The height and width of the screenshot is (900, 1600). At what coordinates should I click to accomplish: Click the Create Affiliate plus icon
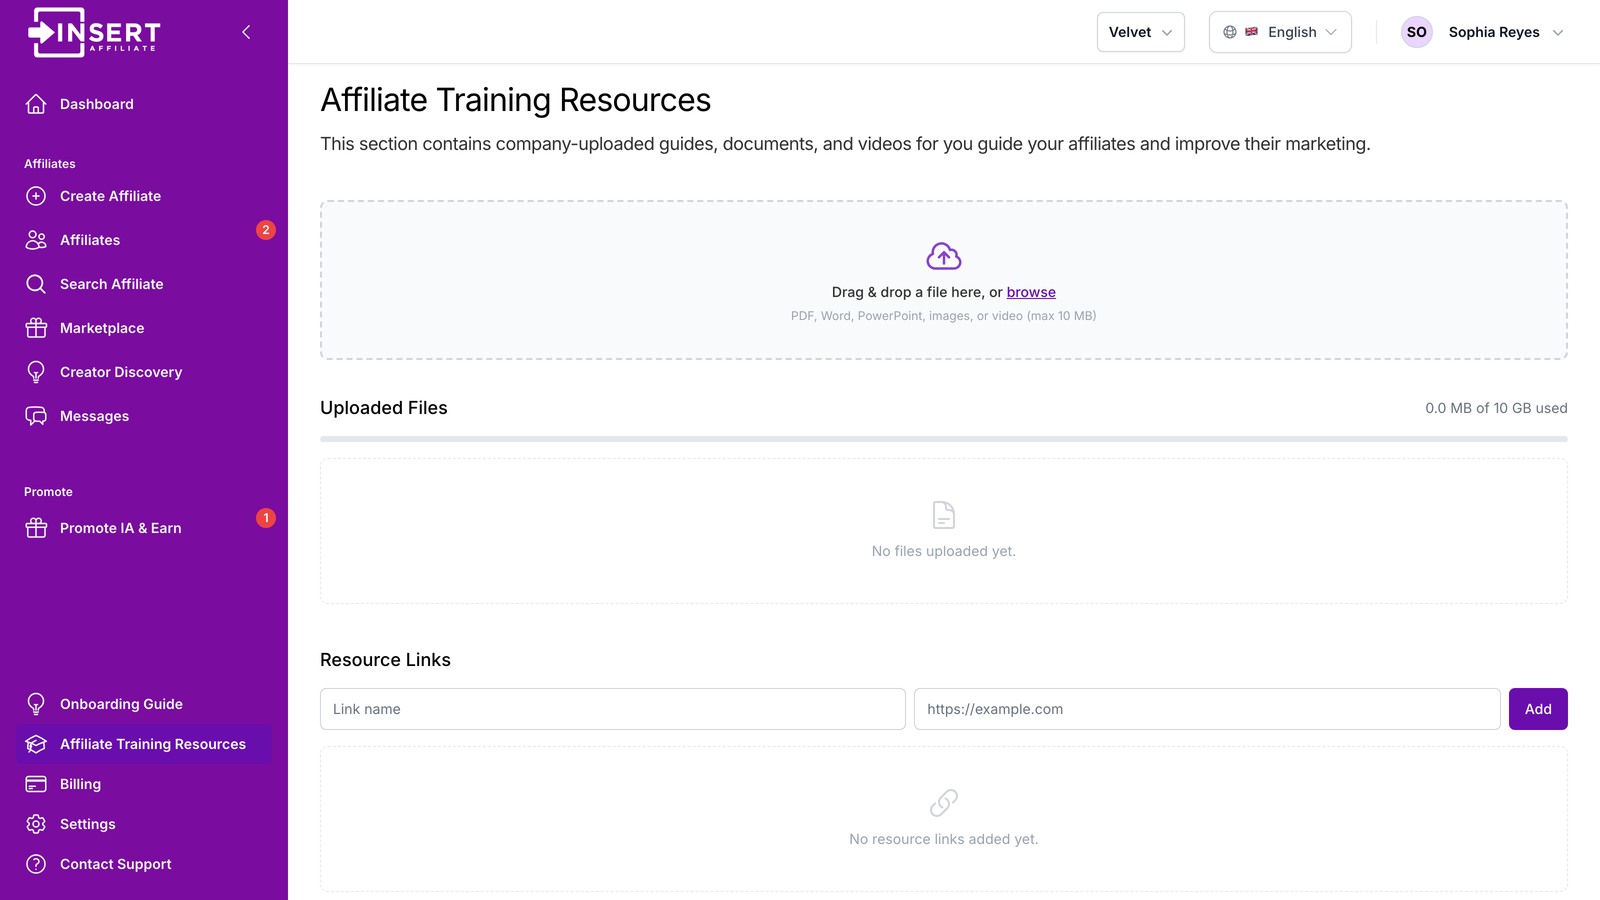point(36,196)
